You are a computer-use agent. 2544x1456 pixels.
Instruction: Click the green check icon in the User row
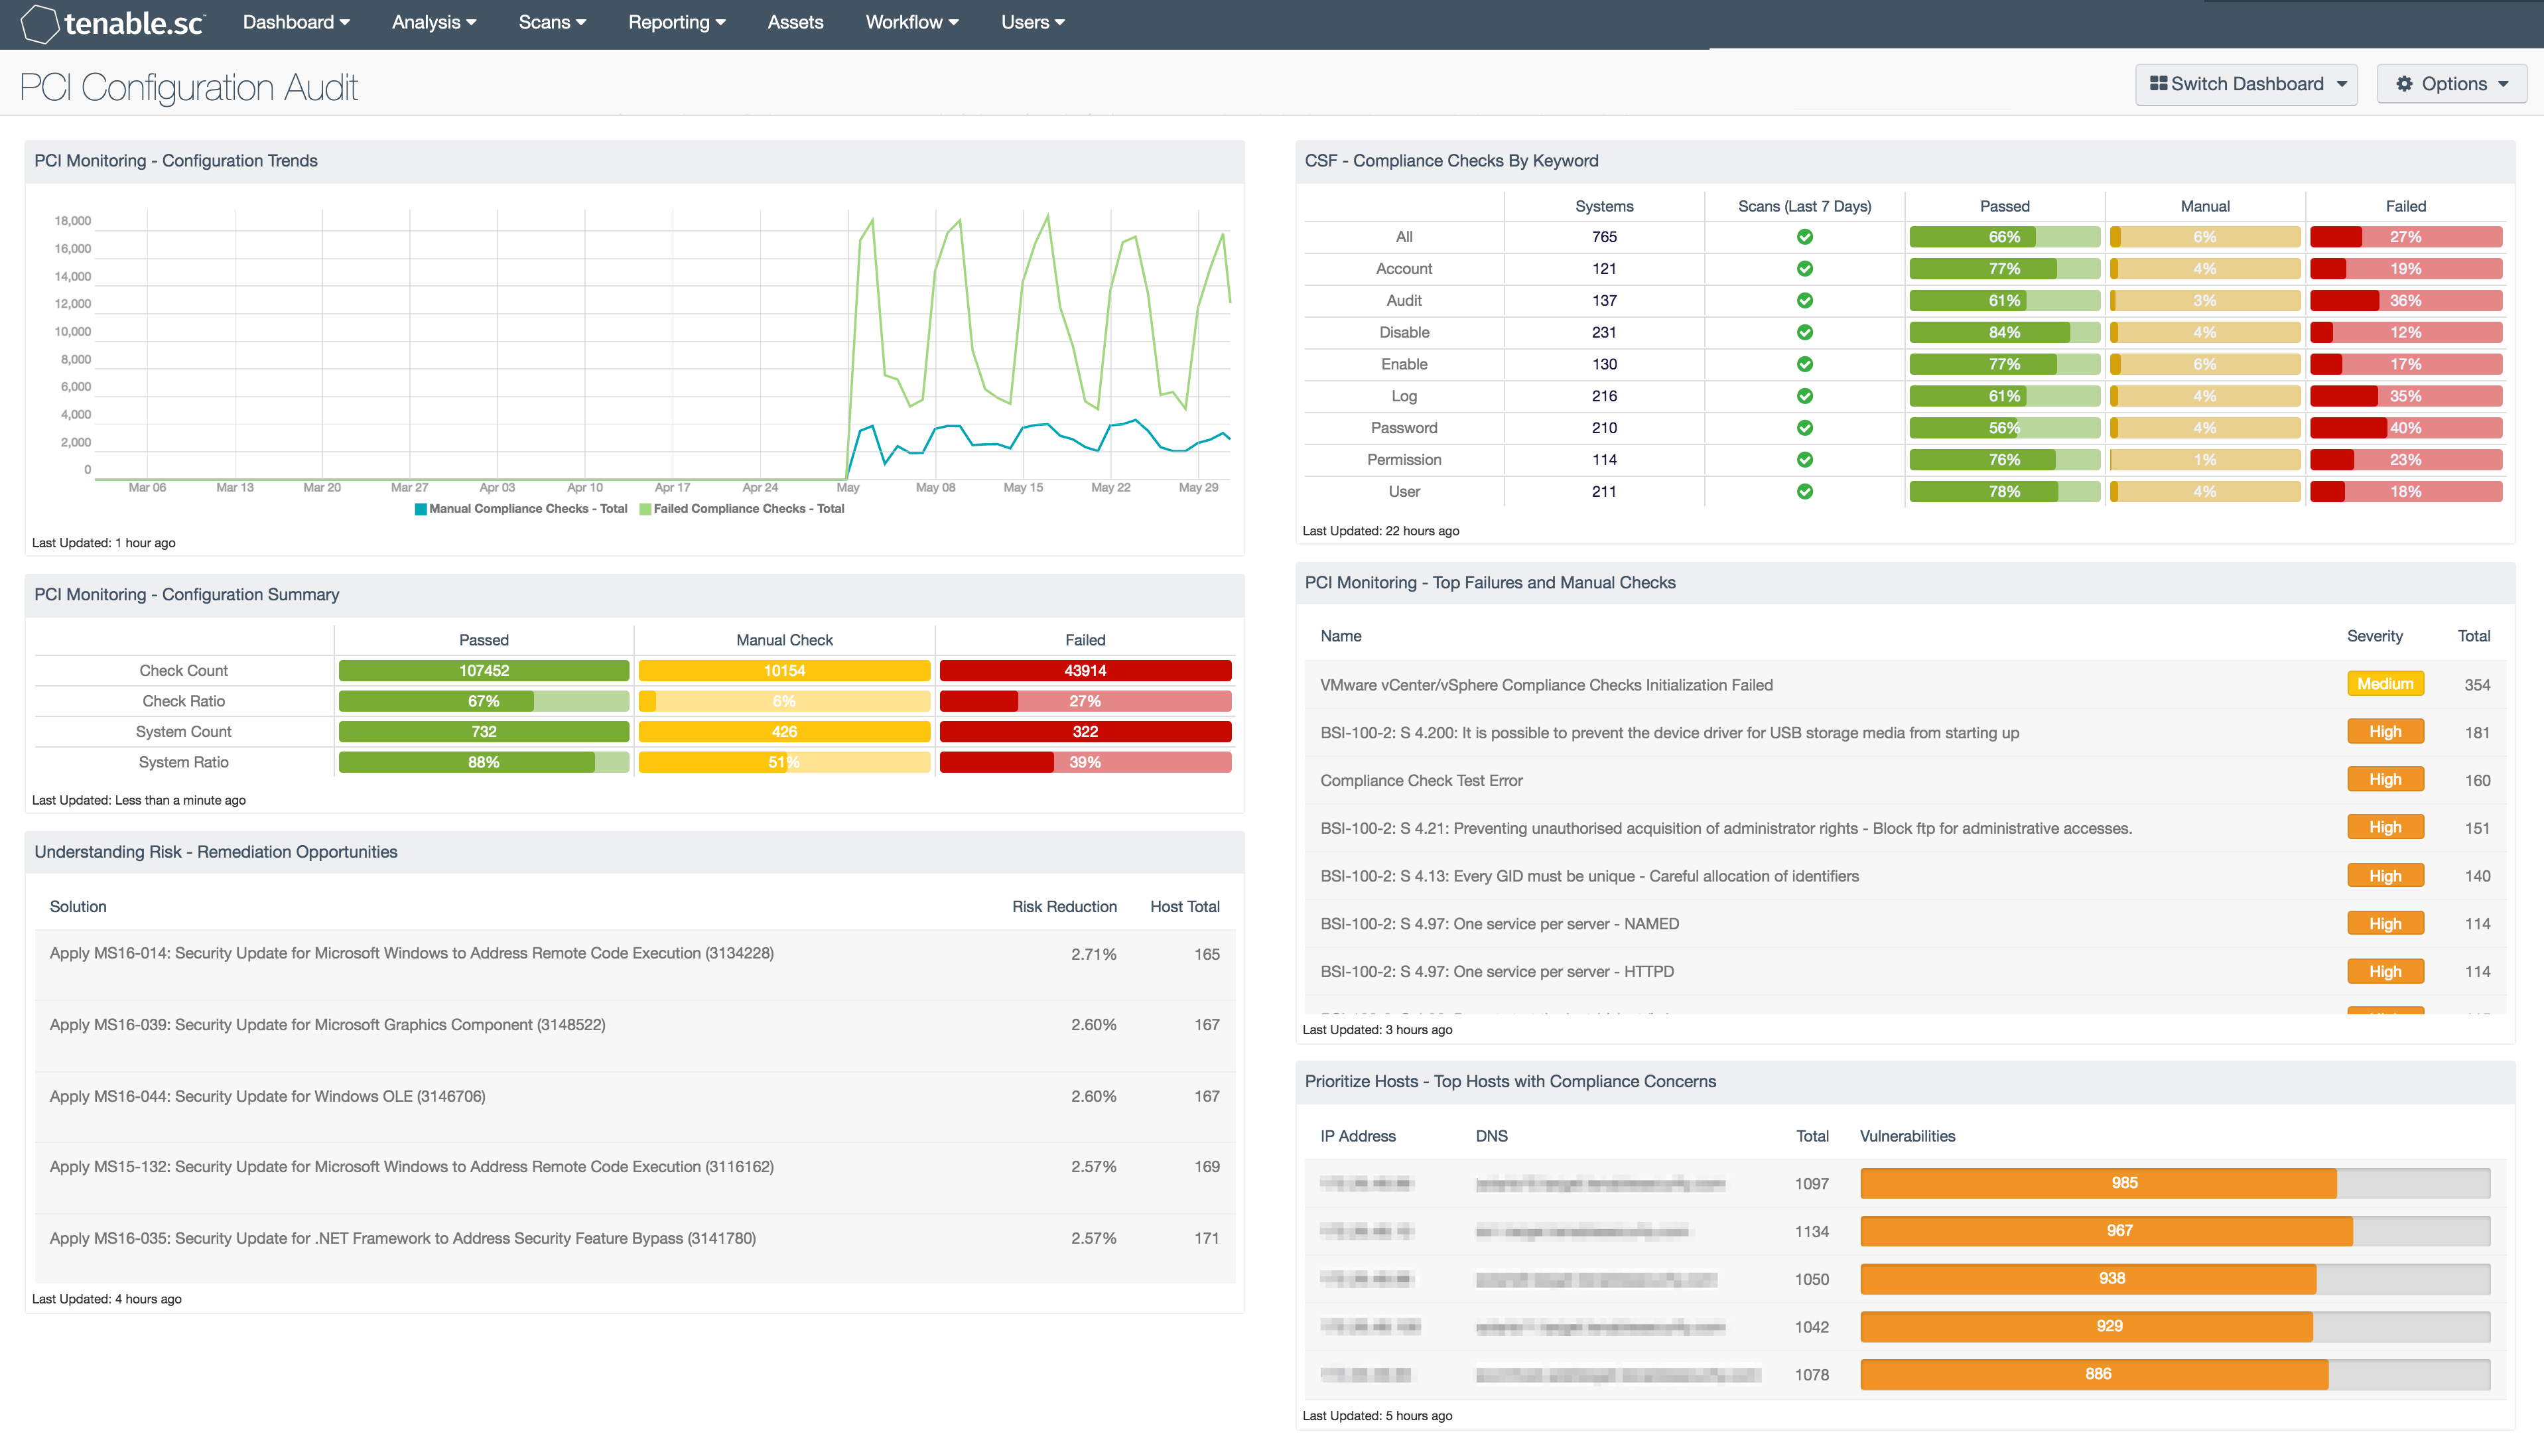click(x=1804, y=492)
